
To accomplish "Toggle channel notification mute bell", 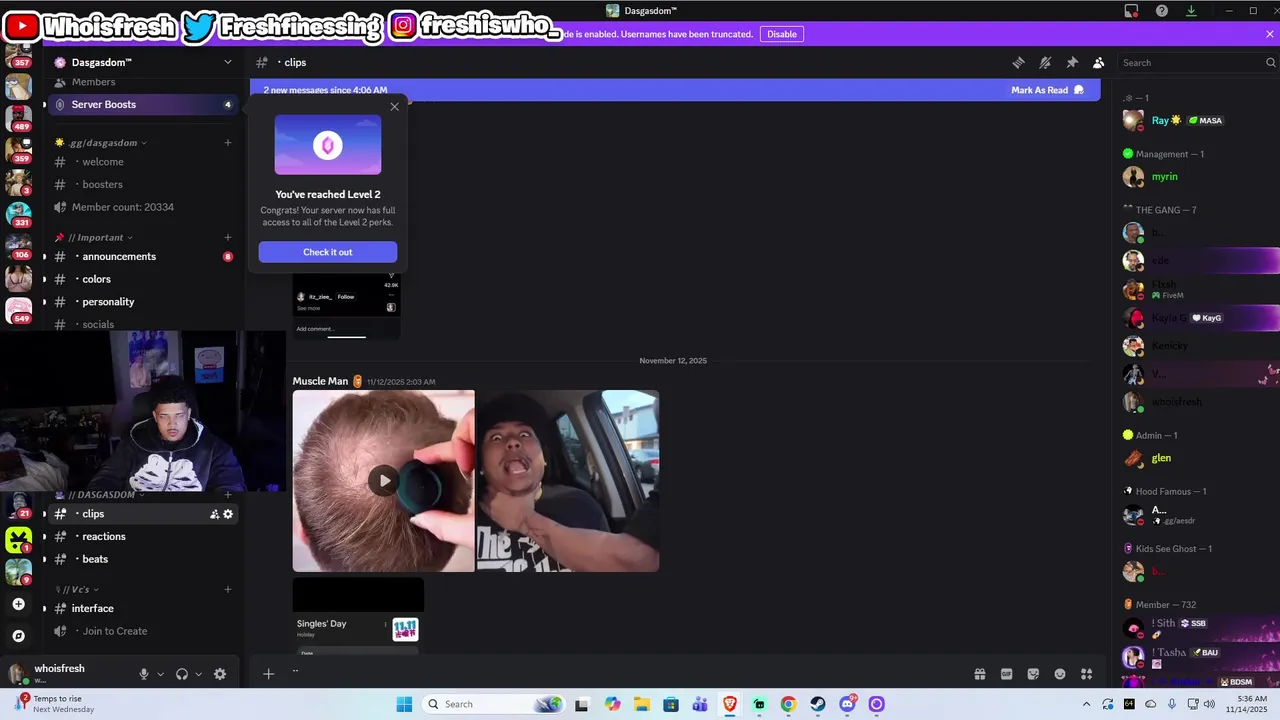I will click(x=1045, y=62).
